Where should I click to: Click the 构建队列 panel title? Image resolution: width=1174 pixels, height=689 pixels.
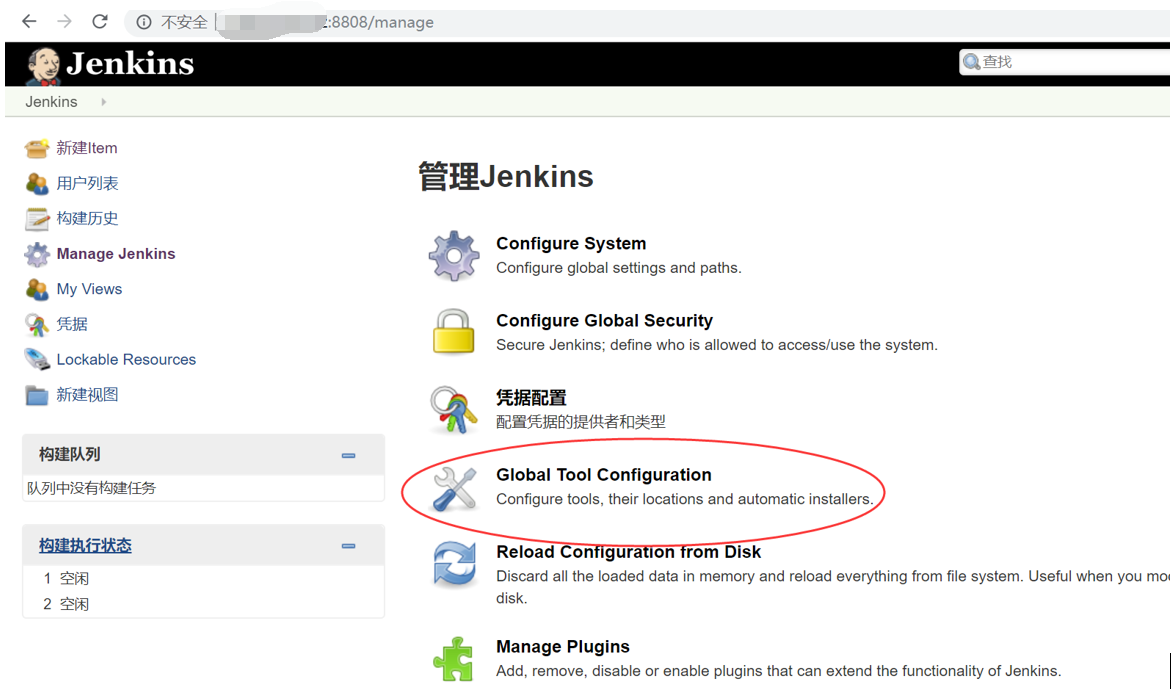tap(70, 455)
